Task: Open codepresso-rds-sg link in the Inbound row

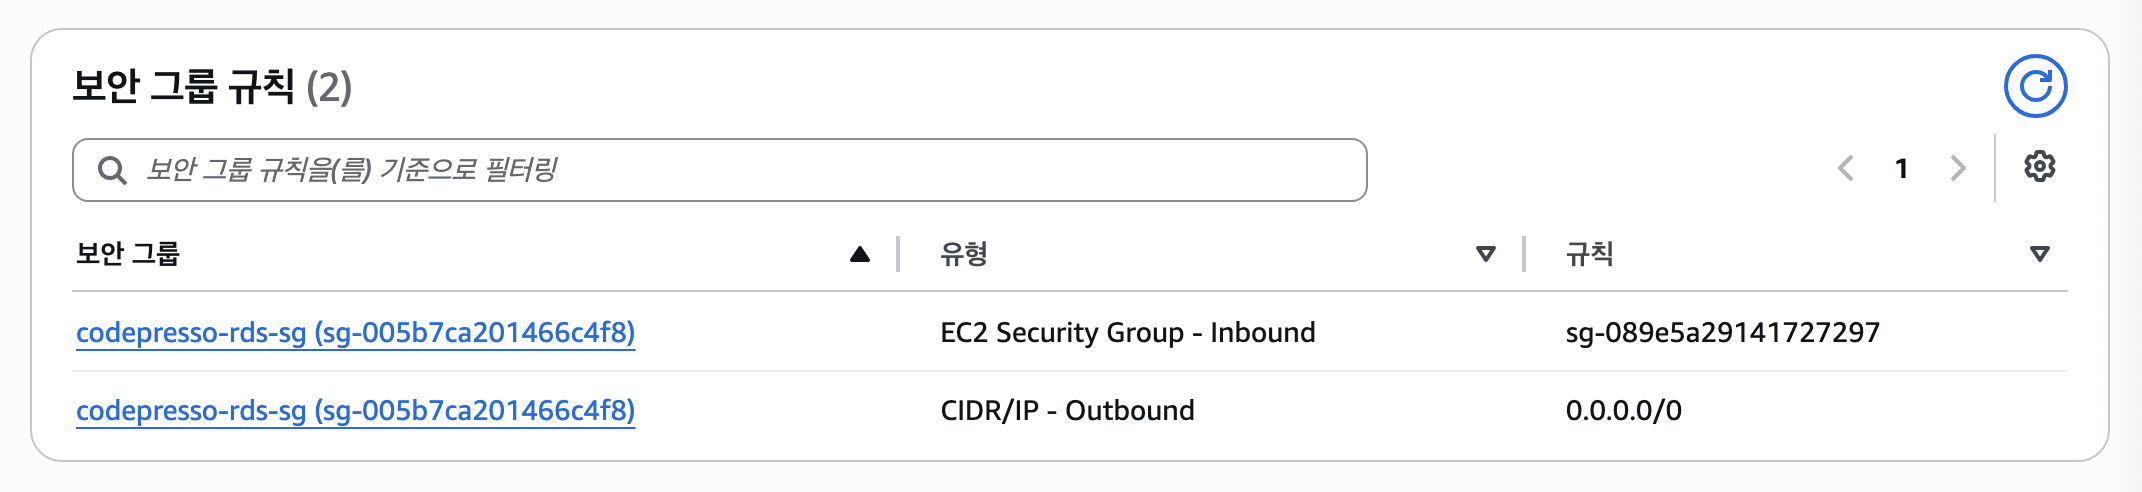Action: point(356,333)
